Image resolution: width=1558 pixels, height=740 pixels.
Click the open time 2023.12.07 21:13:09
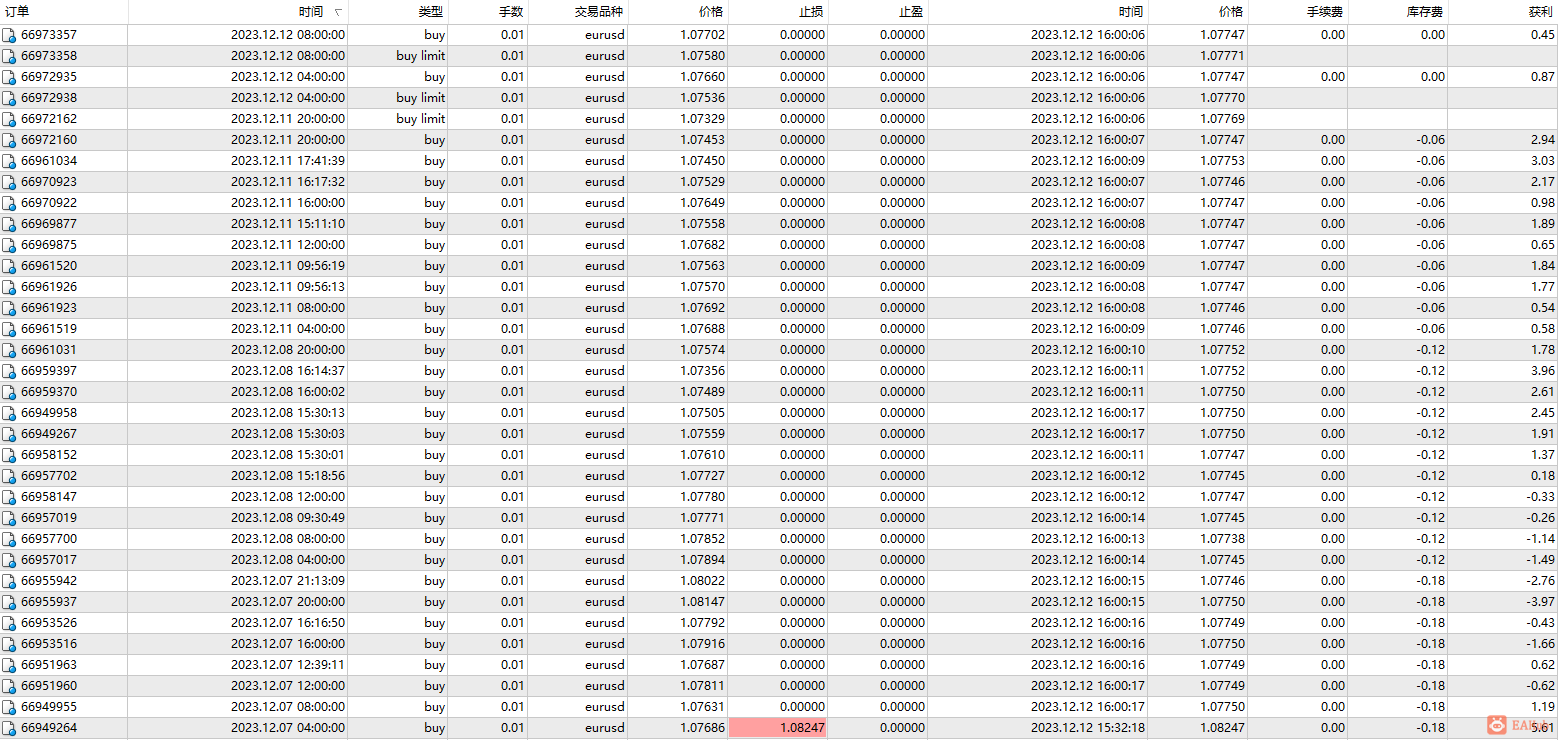(288, 581)
